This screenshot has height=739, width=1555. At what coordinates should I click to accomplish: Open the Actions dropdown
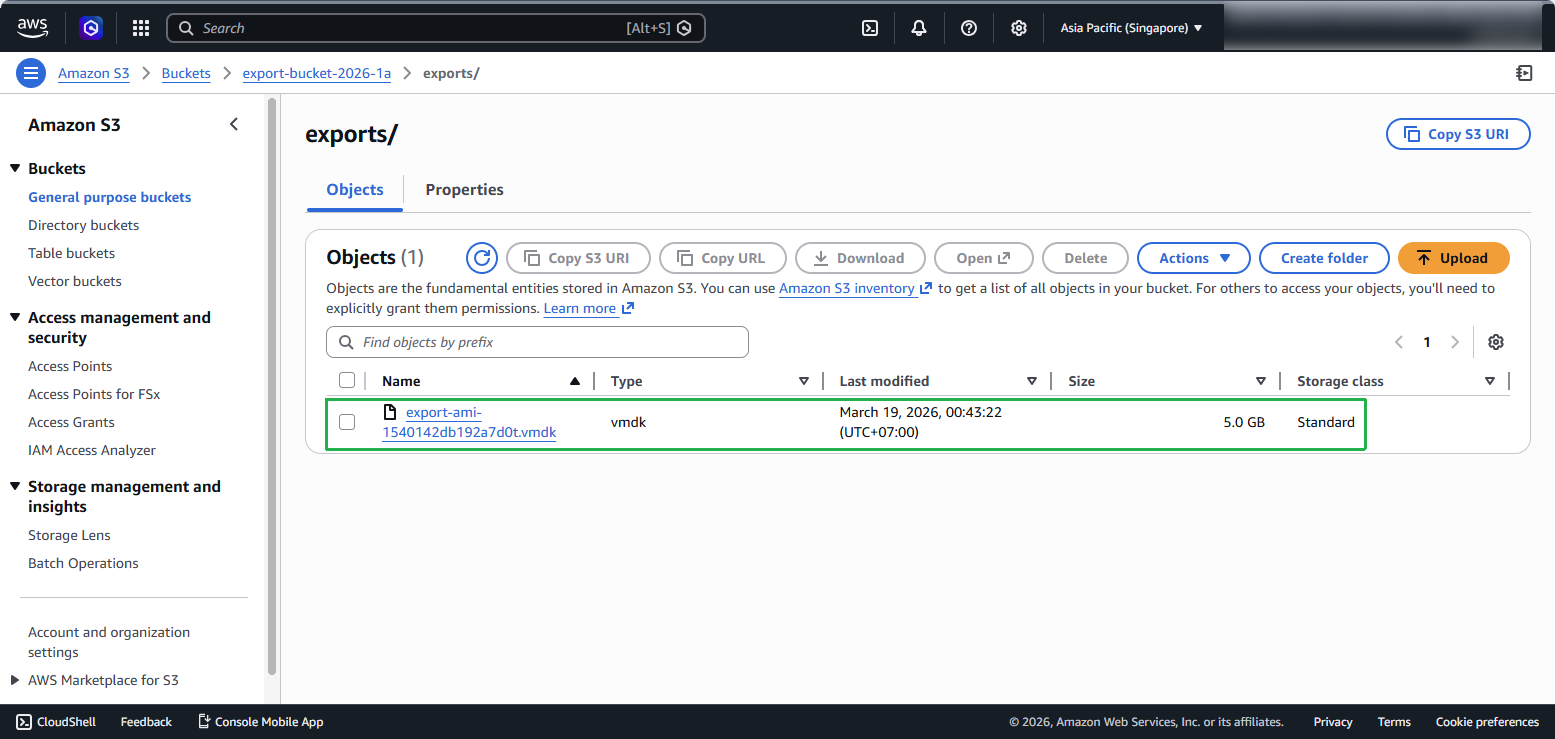coord(1194,258)
